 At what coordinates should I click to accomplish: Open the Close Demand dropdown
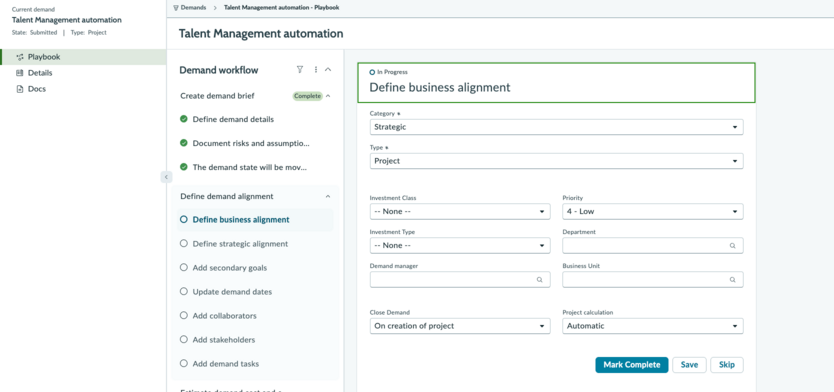pyautogui.click(x=460, y=326)
